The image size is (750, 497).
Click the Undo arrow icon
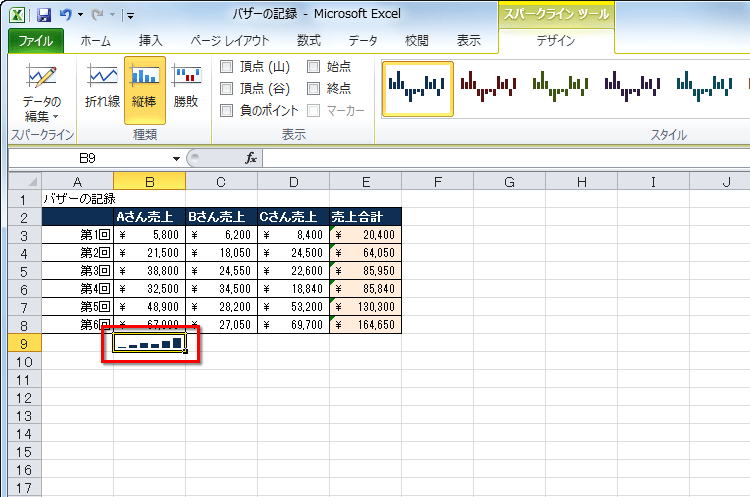(x=66, y=16)
